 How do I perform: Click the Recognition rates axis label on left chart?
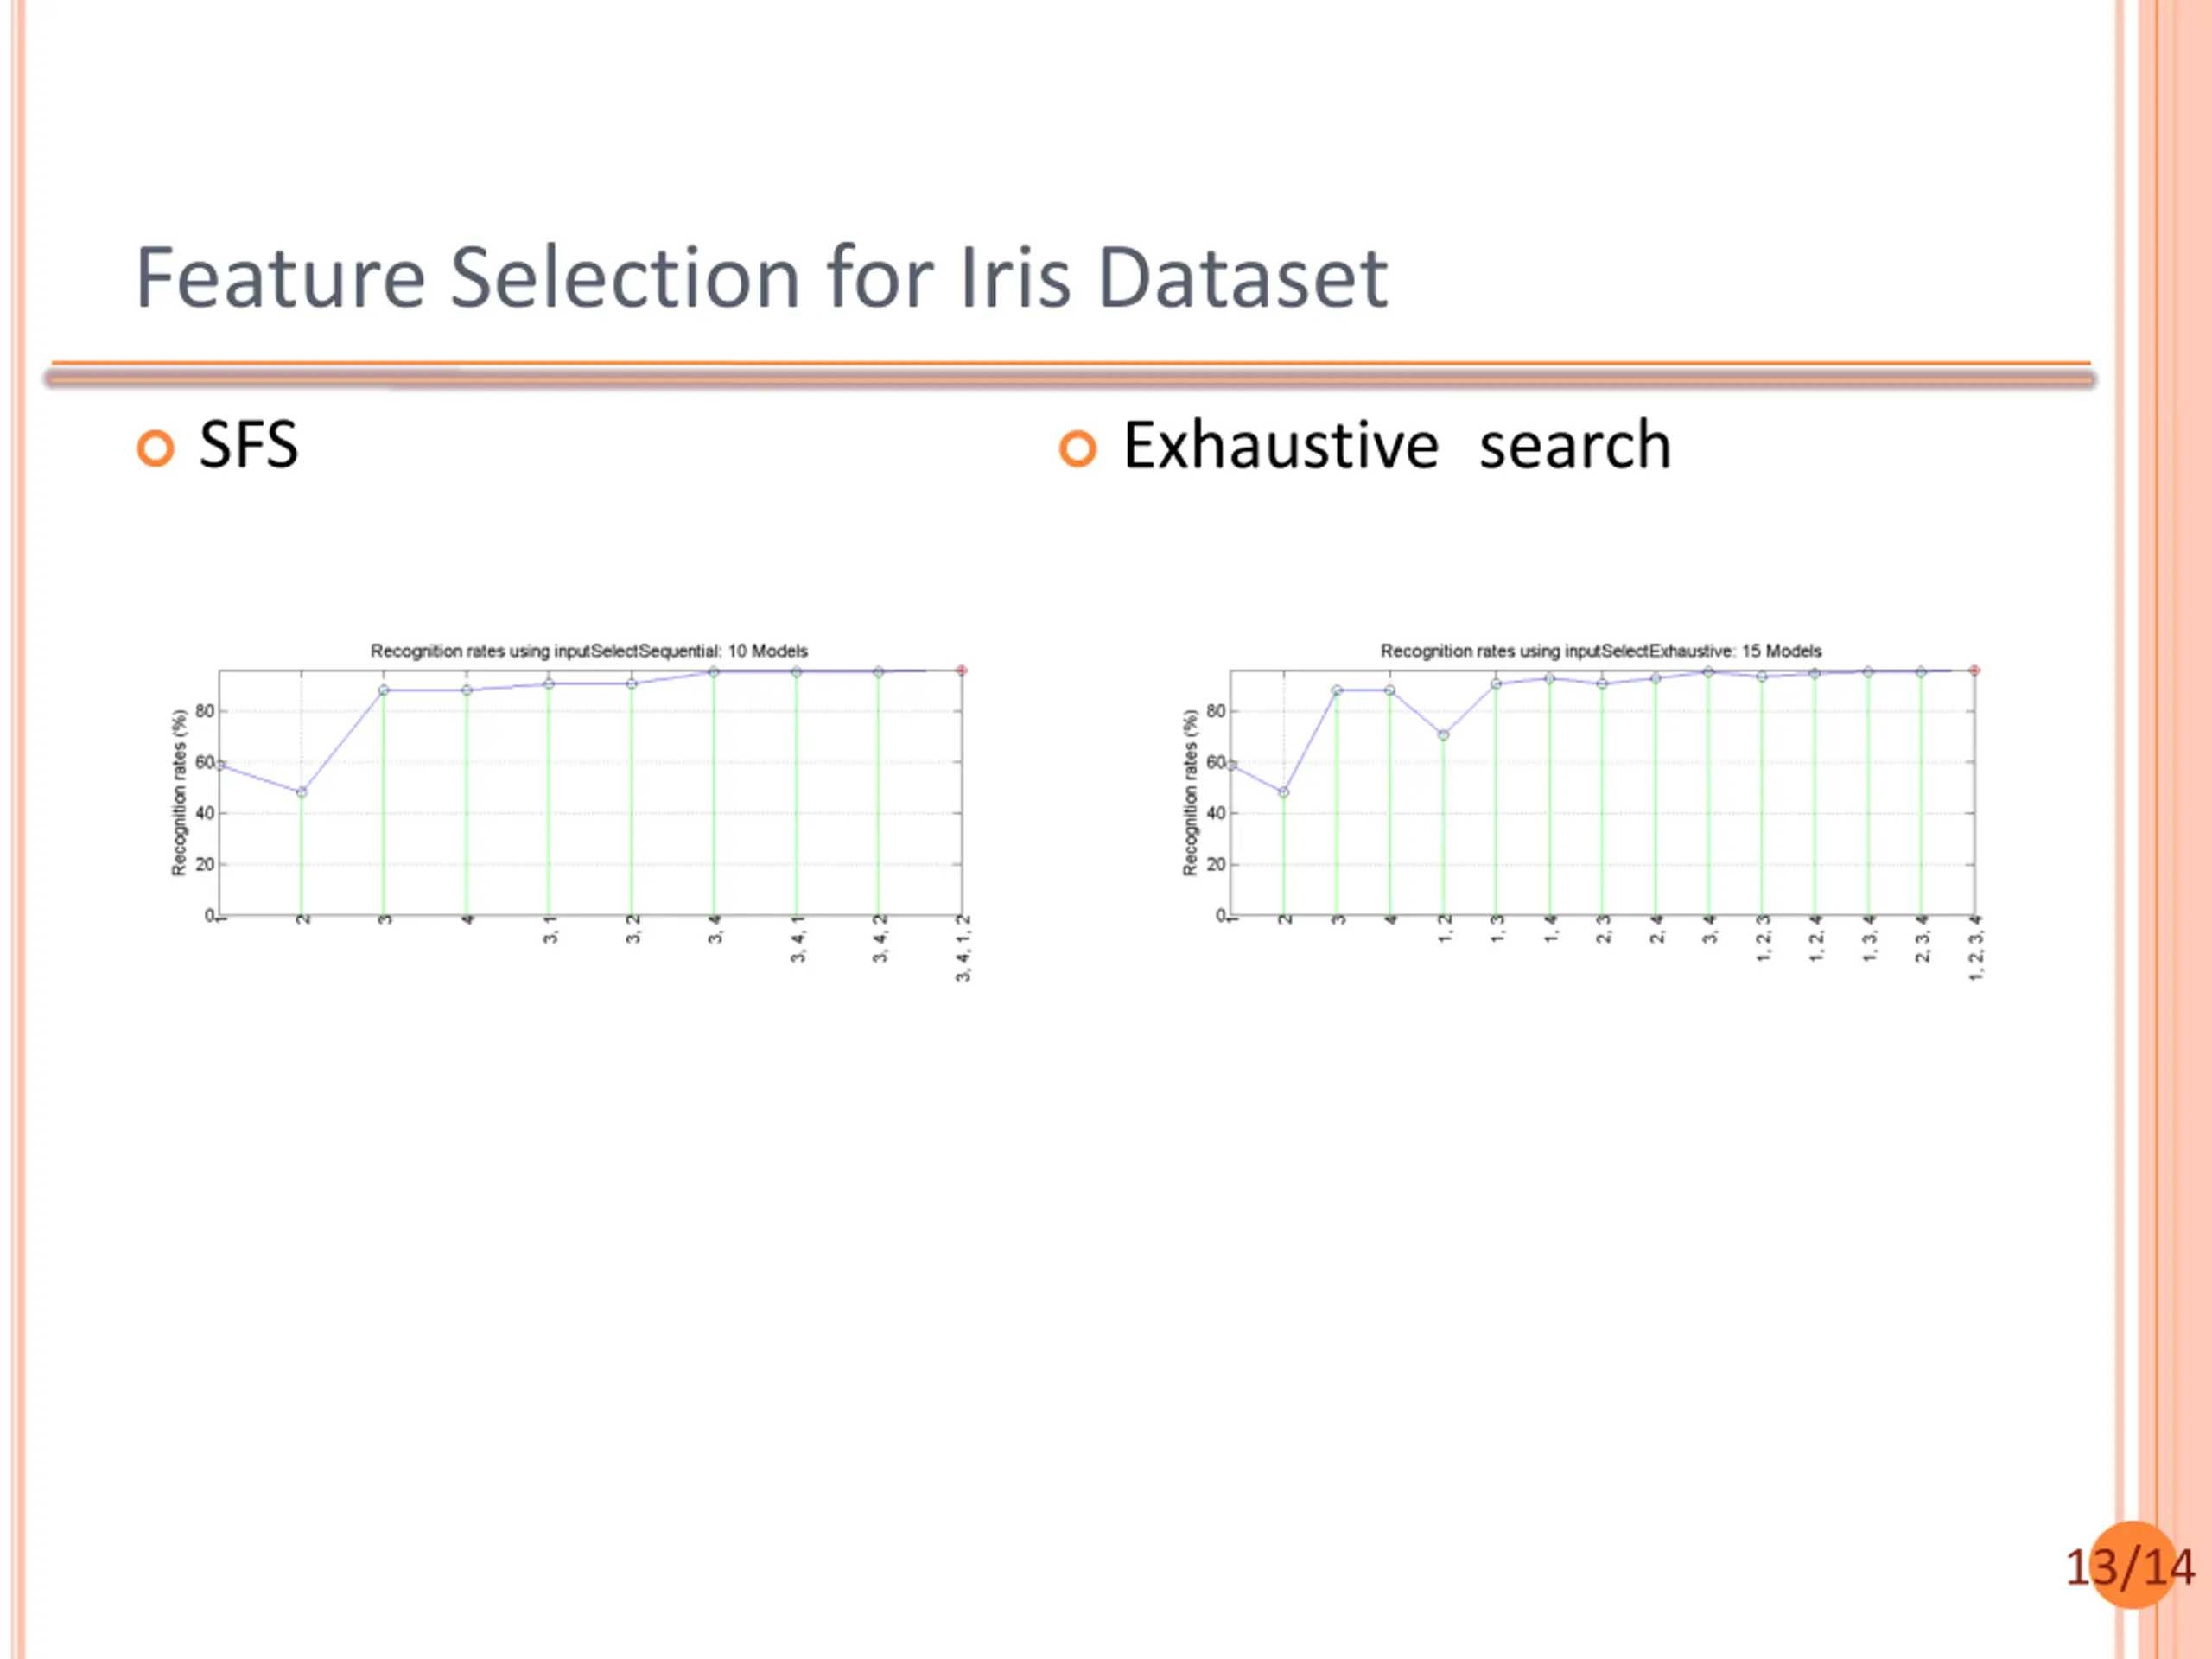(179, 793)
